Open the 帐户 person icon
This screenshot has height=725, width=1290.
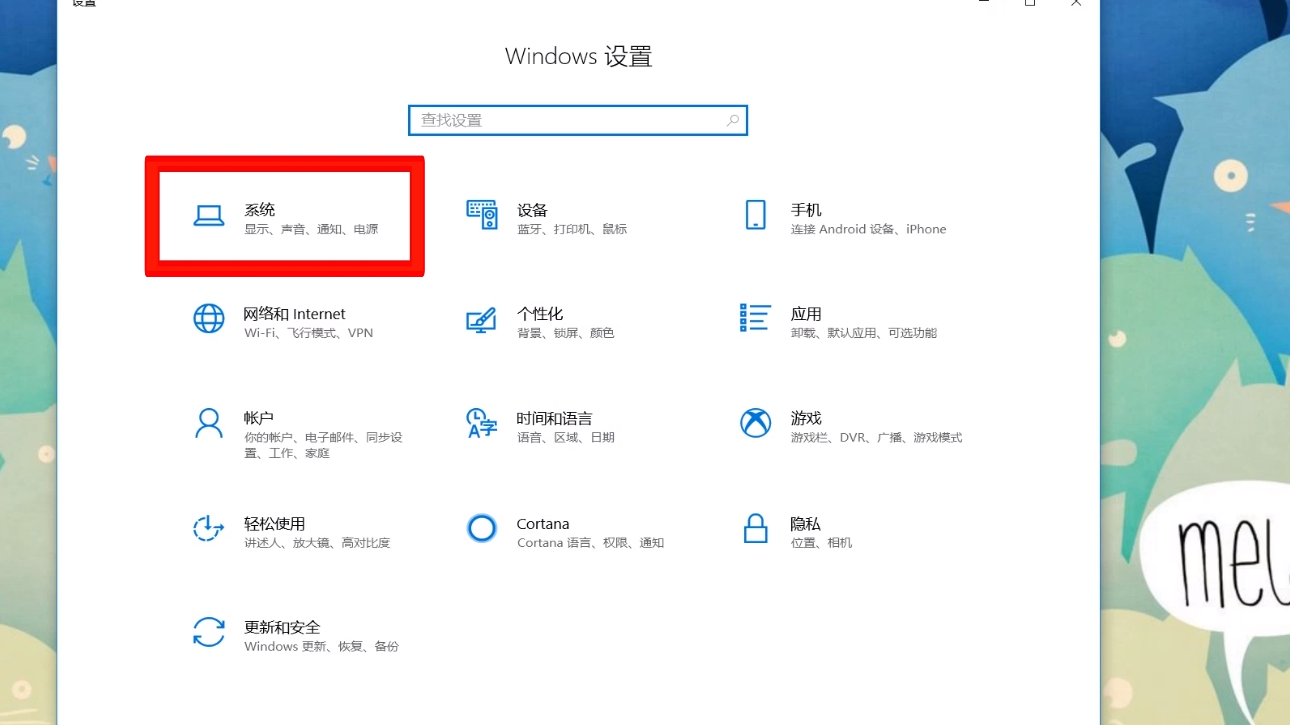click(209, 423)
